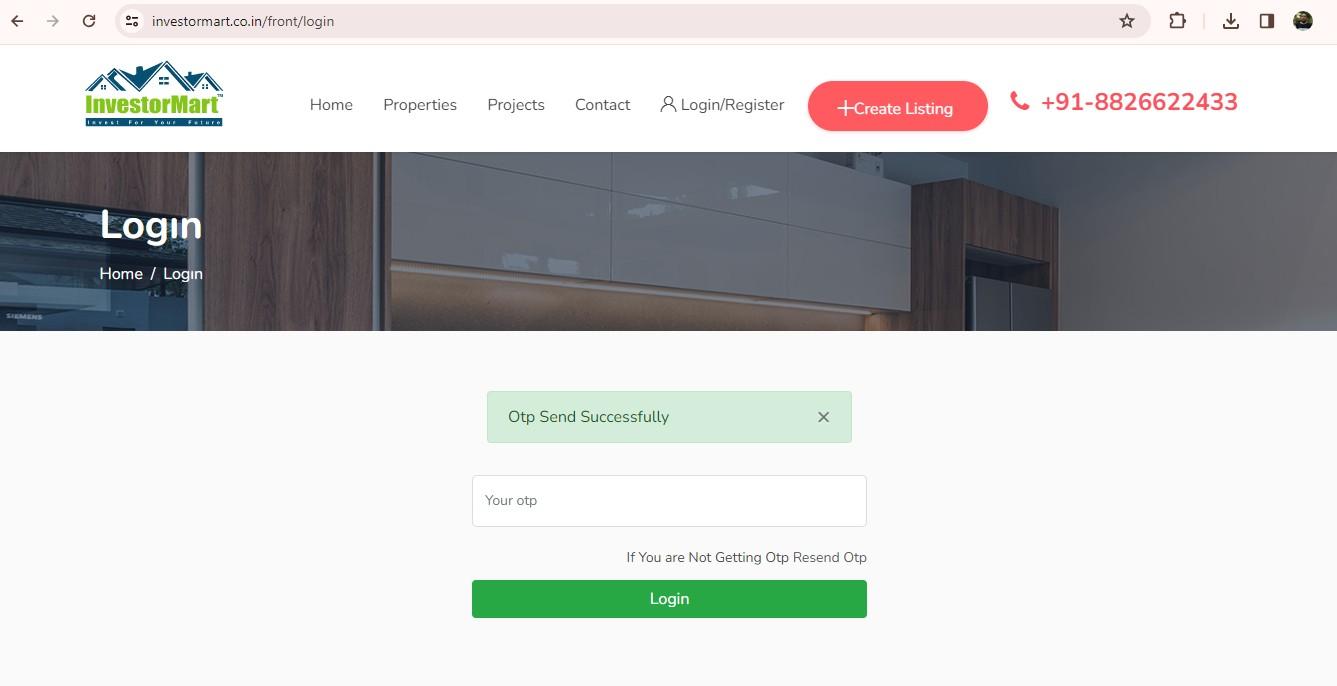
Task: Open Login/Register link
Action: tap(722, 105)
